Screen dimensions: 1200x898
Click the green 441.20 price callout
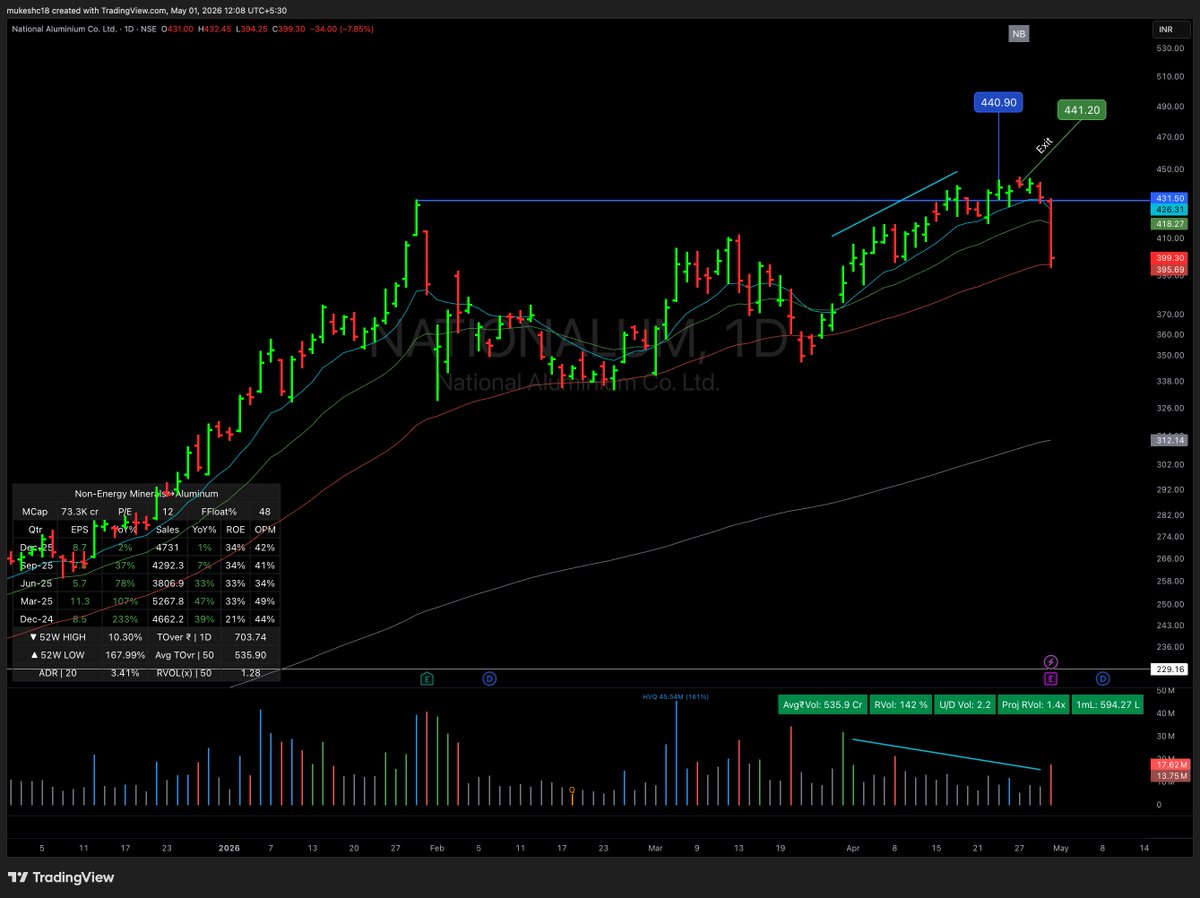coord(1082,110)
